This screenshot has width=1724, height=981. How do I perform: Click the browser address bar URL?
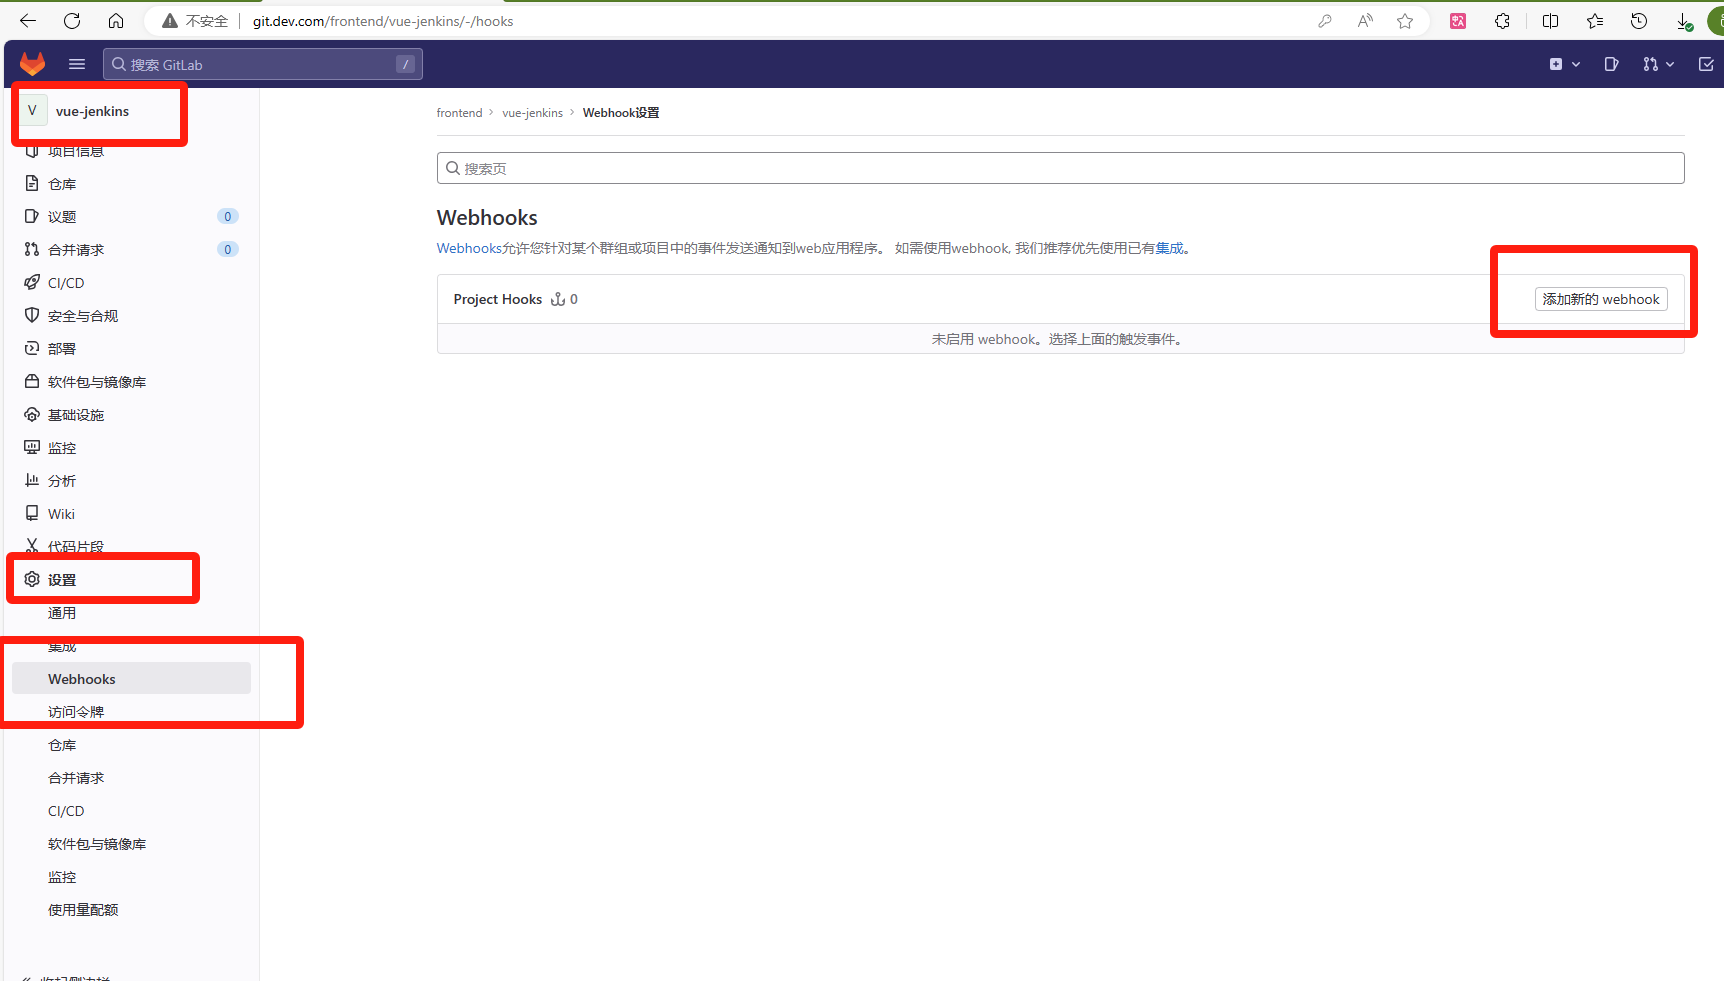(x=383, y=21)
